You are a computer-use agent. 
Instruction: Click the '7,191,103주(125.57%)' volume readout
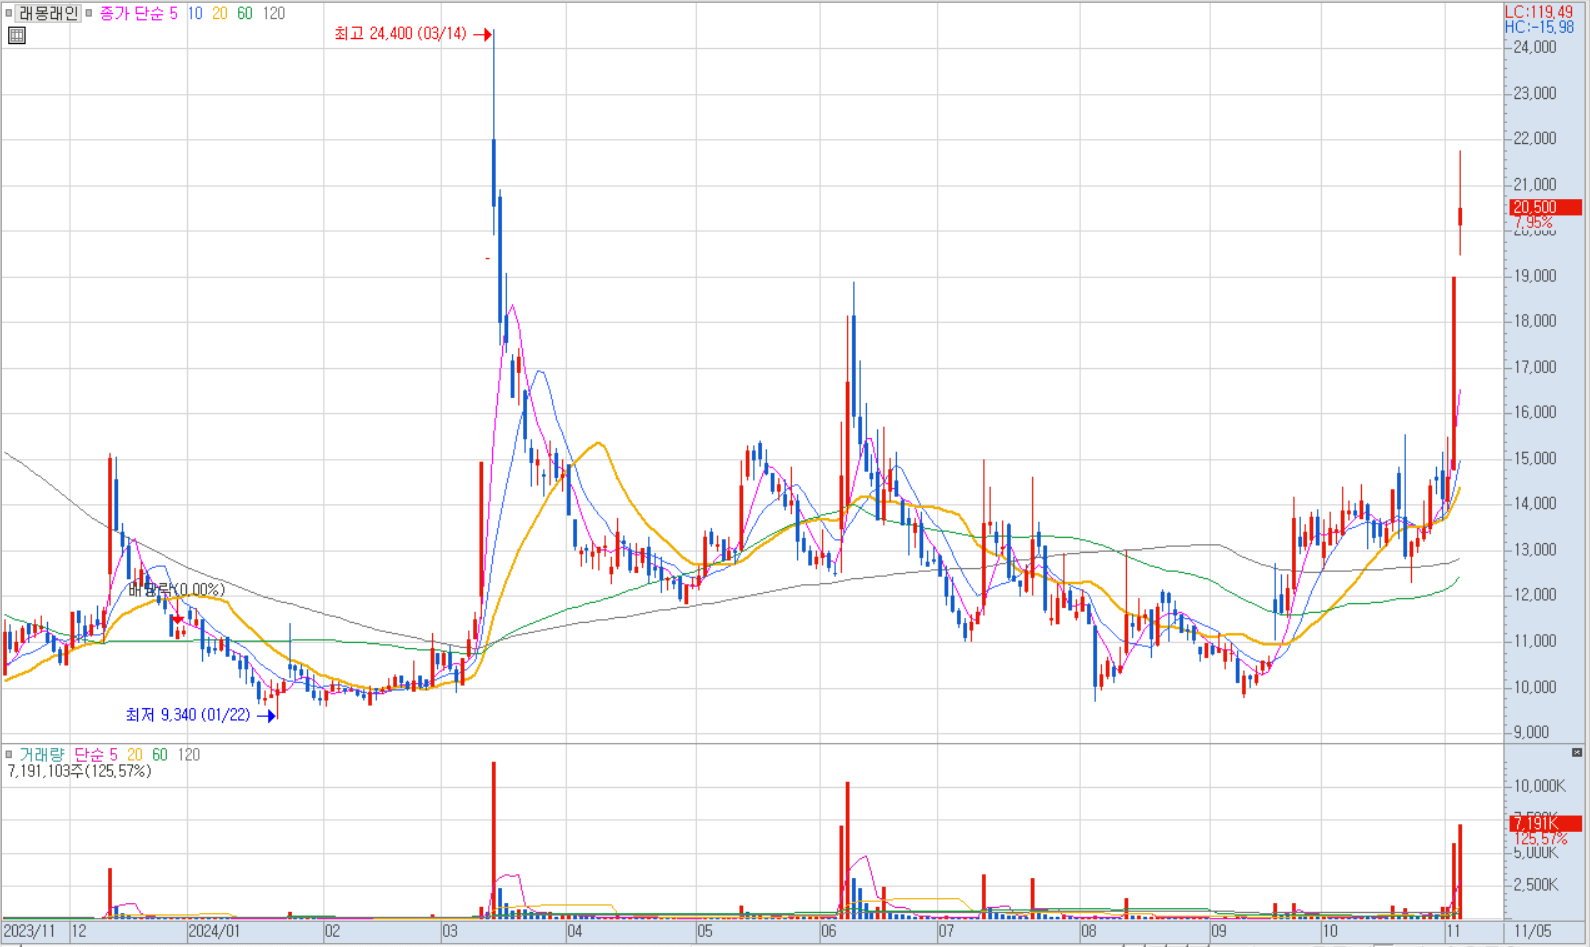click(x=79, y=771)
